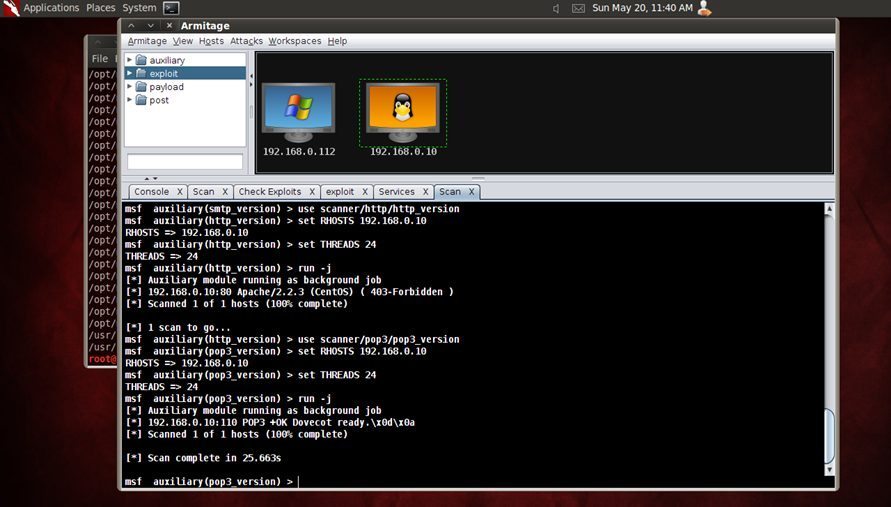891x507 pixels.
Task: Collapse the module panel with left arrow
Action: 251,76
